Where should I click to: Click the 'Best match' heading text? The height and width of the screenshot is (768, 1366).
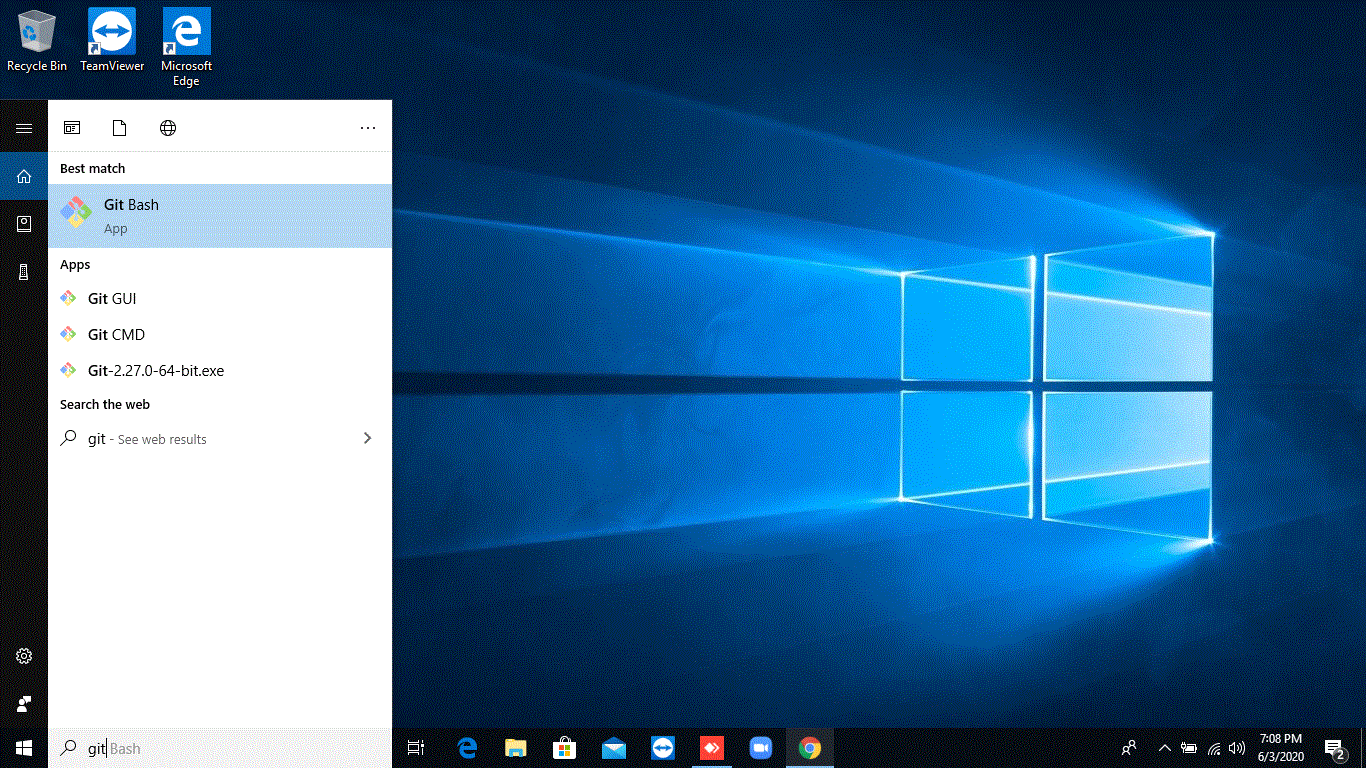coord(92,169)
